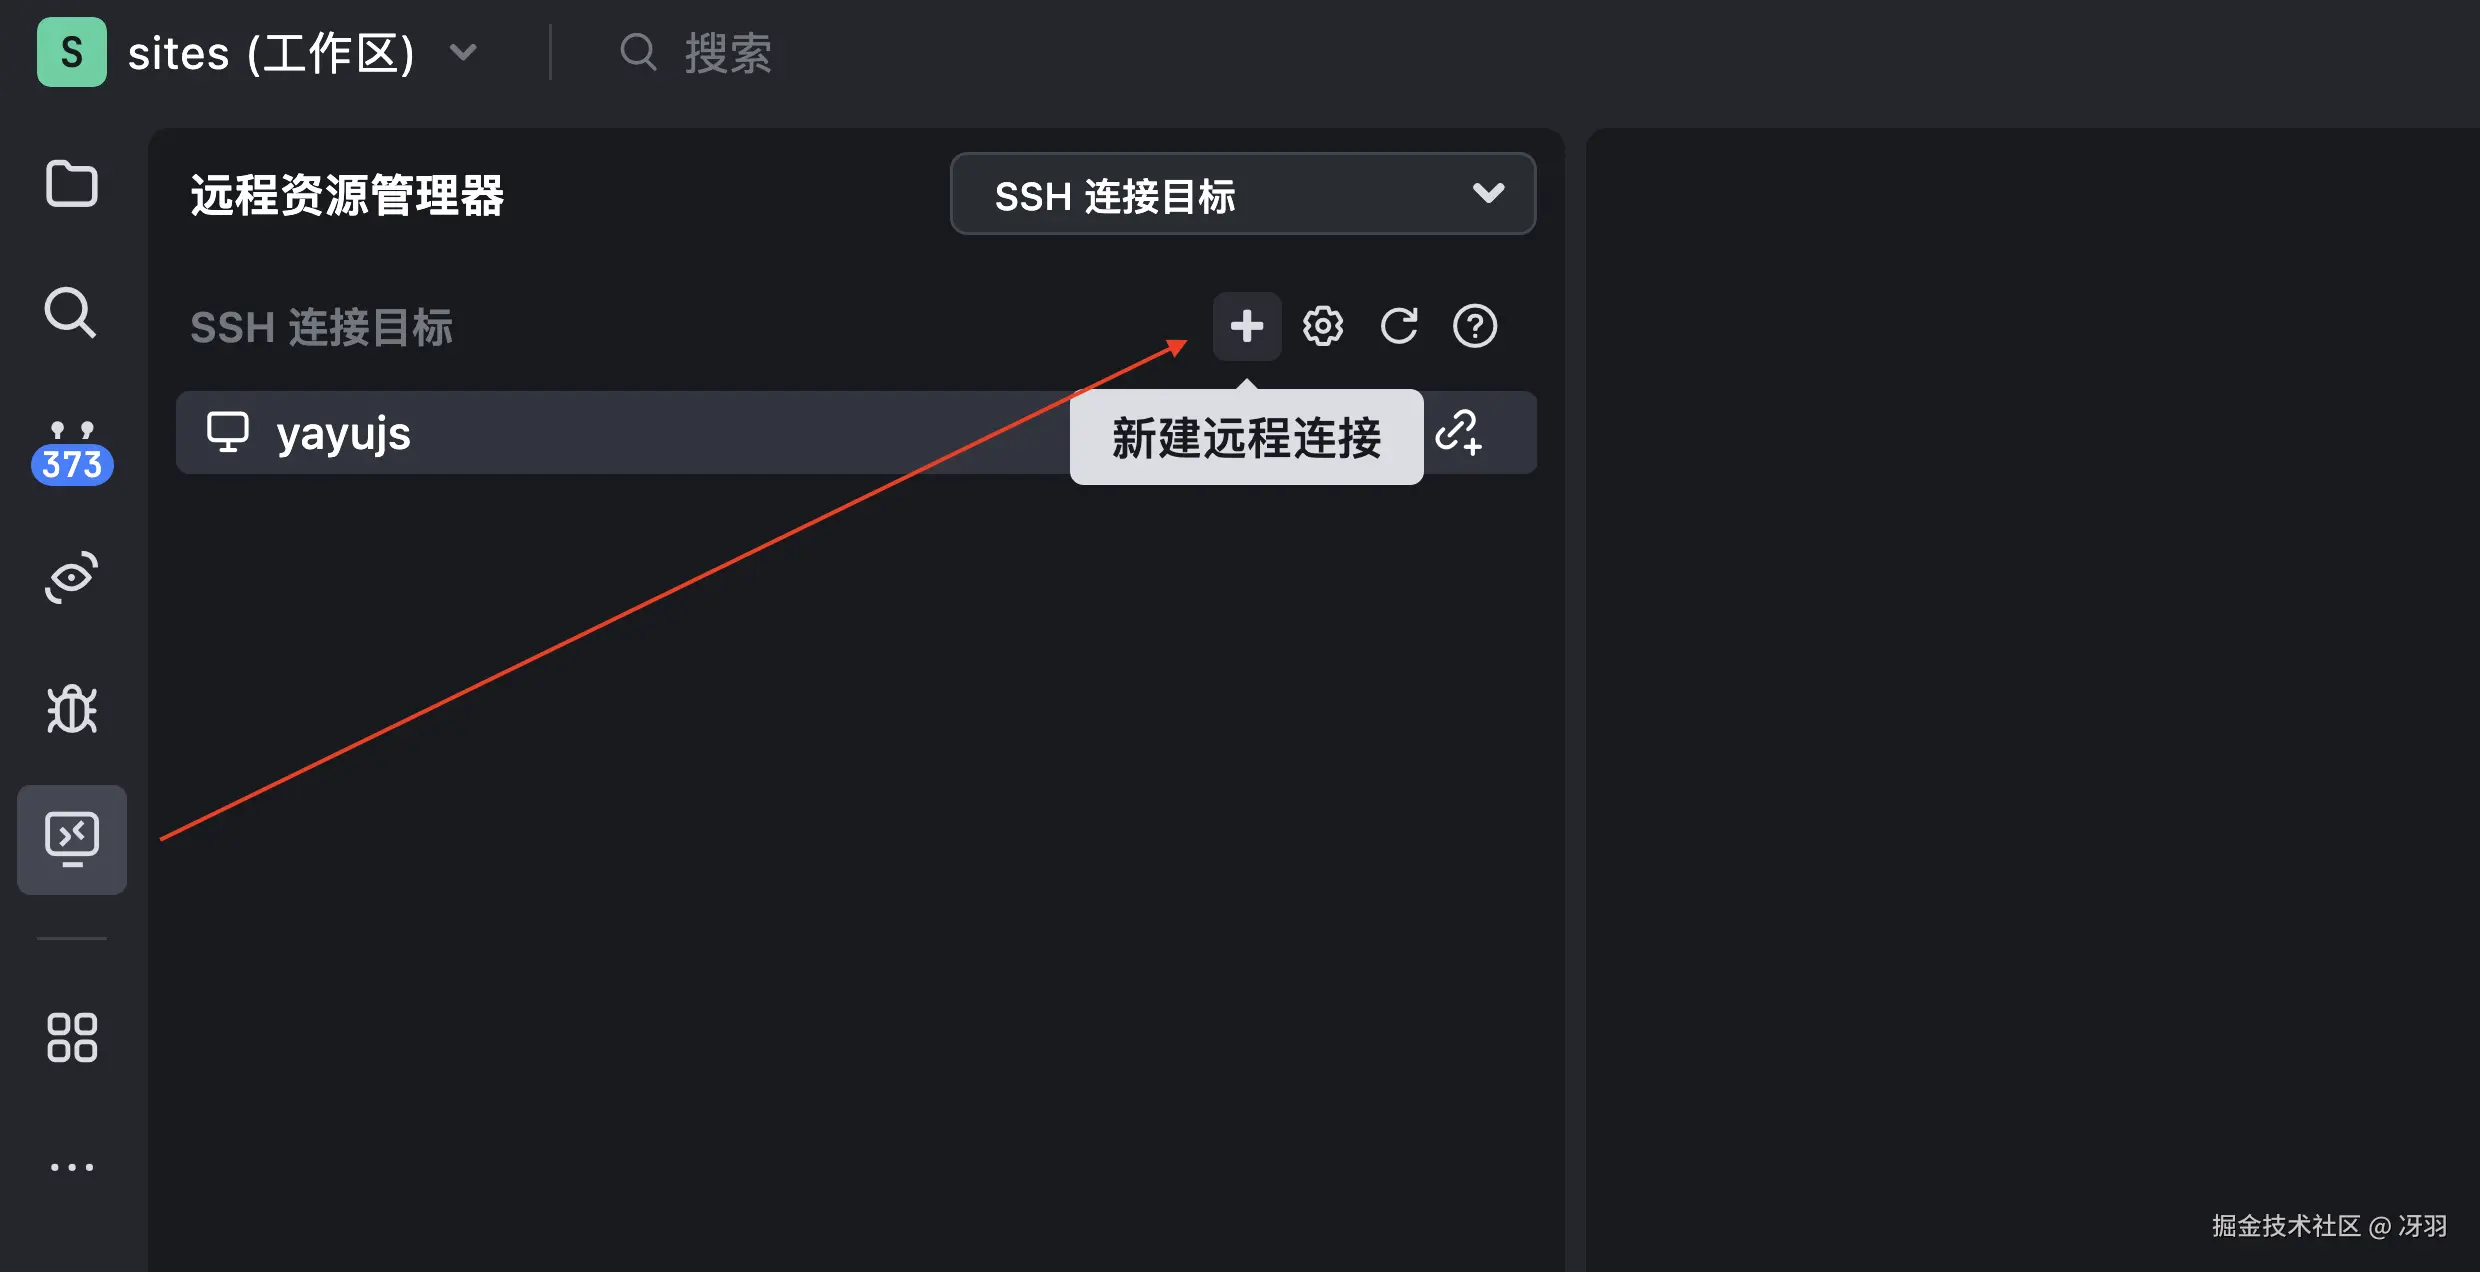This screenshot has height=1272, width=2480.
Task: Click the connect link-plus icon on yayujs
Action: coord(1458,433)
